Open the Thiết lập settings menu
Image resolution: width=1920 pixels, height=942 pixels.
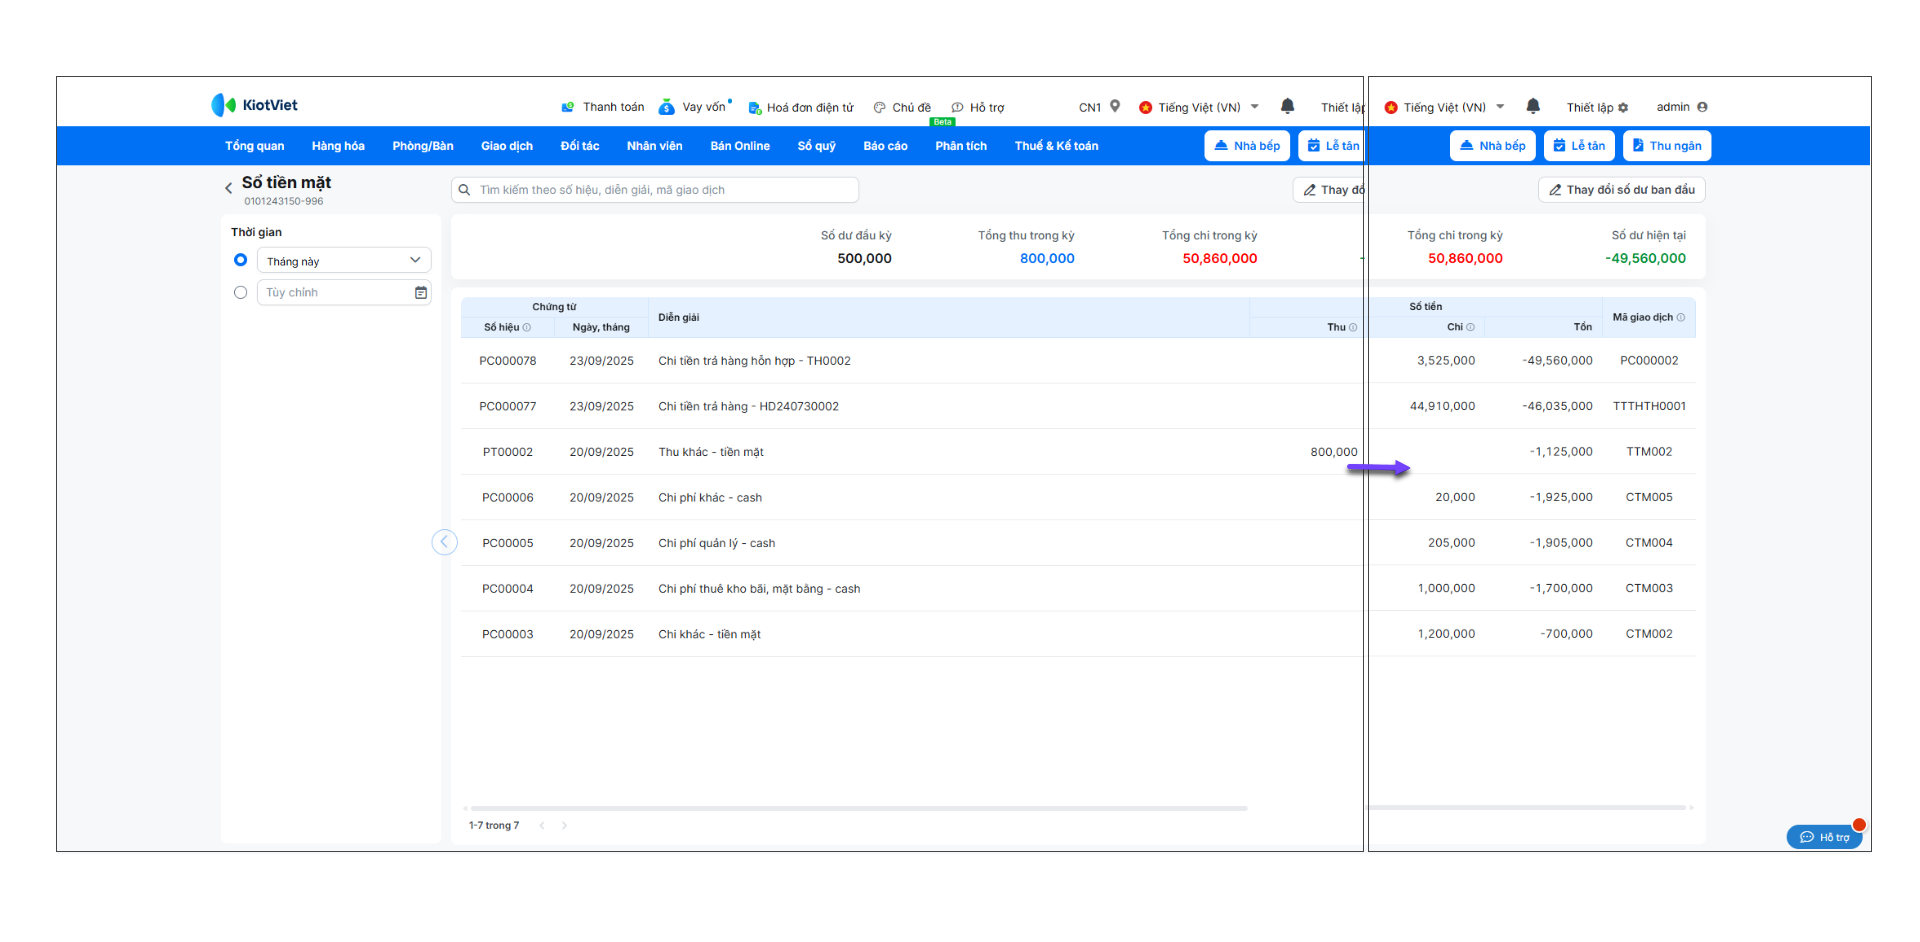coord(1597,107)
